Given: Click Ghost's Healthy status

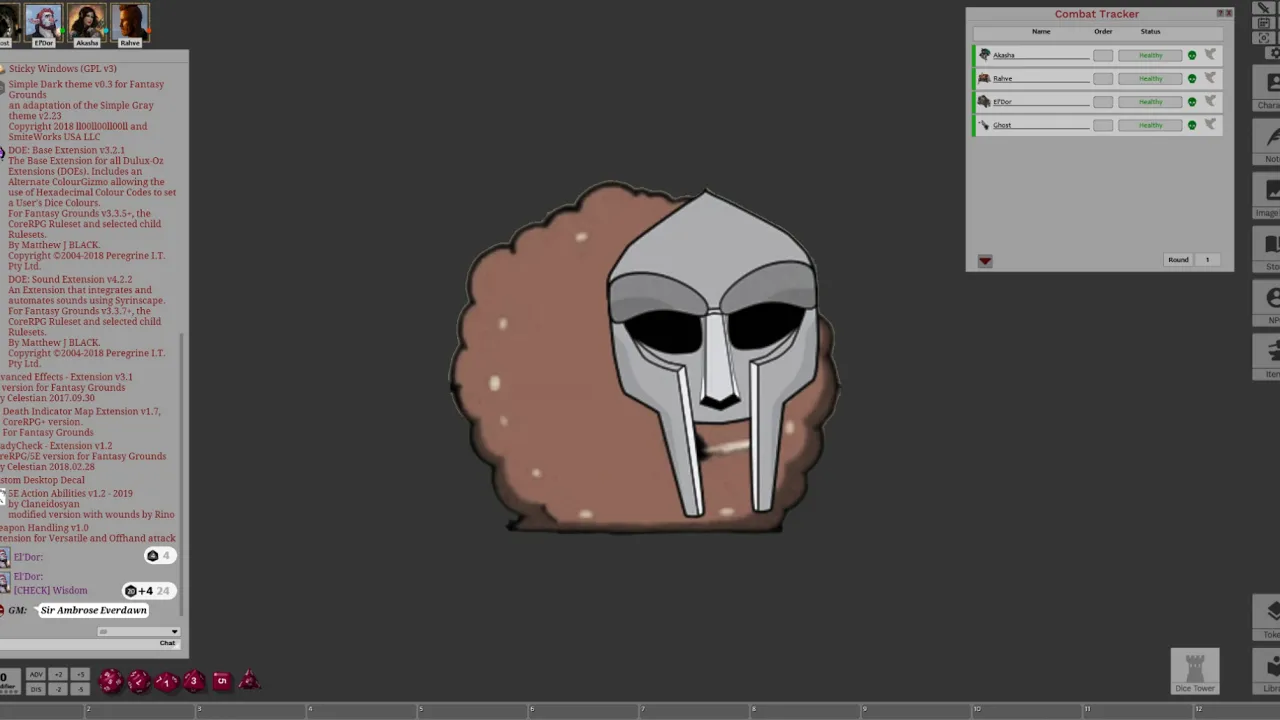Looking at the screenshot, I should click(x=1150, y=125).
